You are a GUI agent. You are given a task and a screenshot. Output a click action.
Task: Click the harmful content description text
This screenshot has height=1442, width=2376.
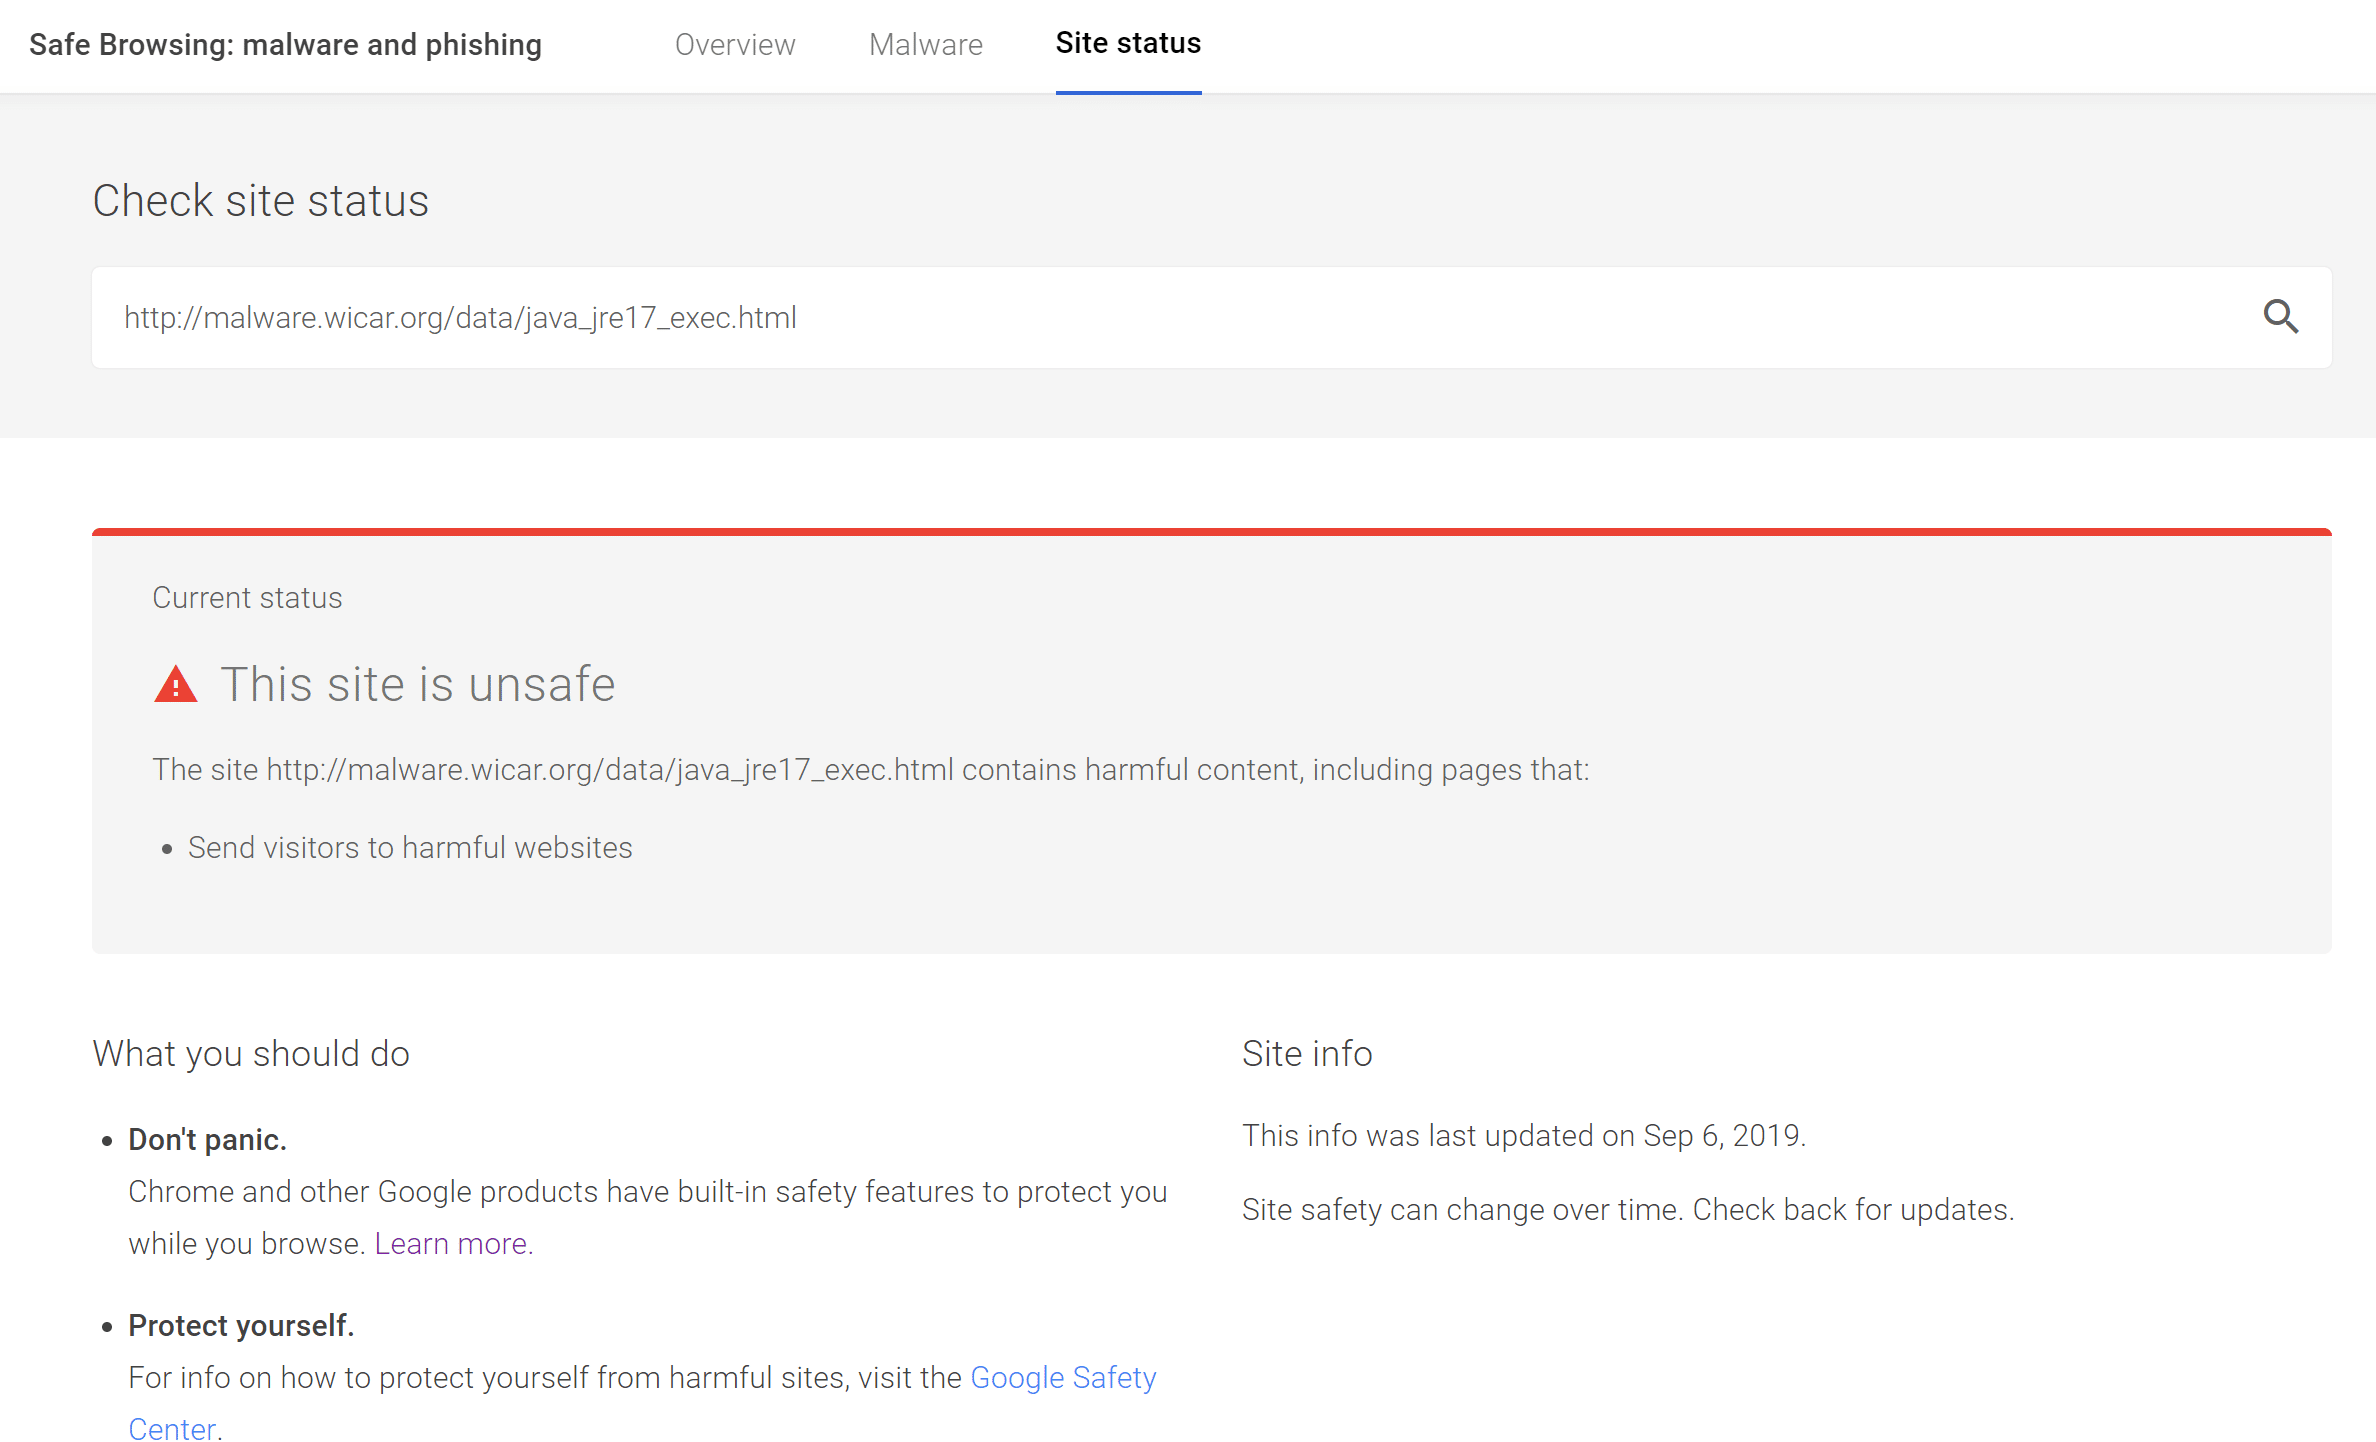(x=870, y=769)
